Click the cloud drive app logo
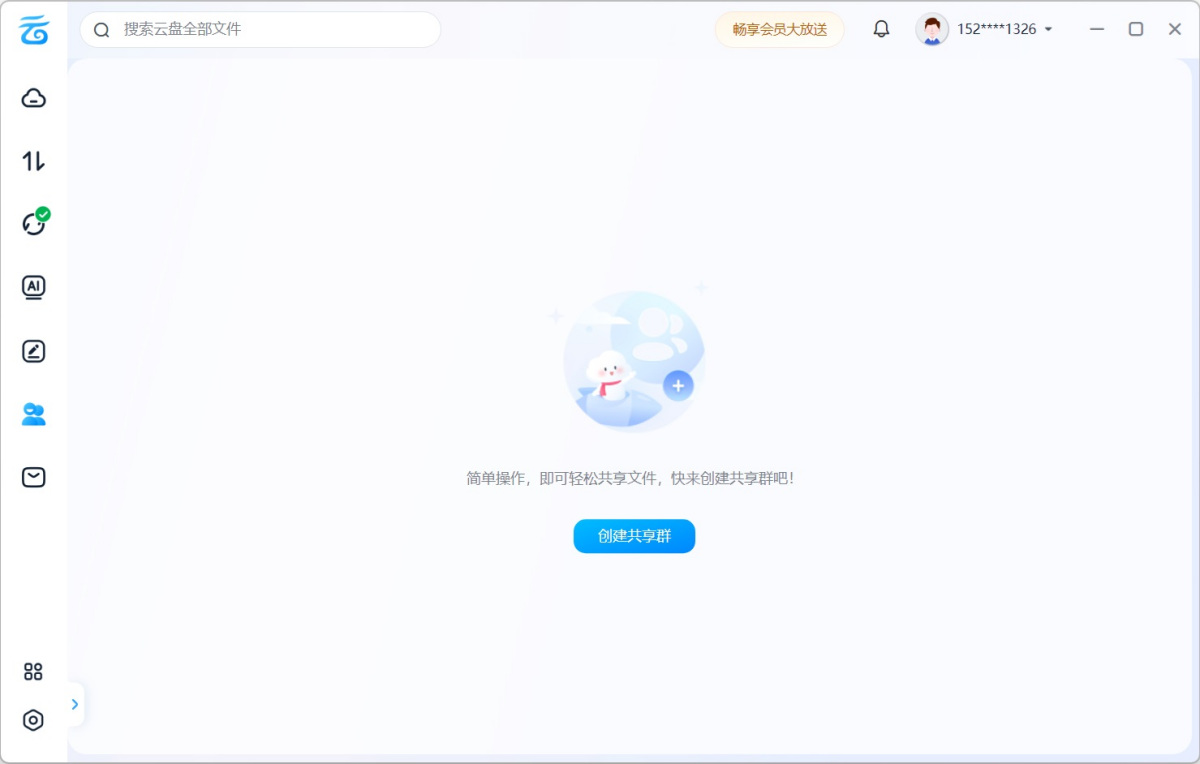 pyautogui.click(x=33, y=29)
